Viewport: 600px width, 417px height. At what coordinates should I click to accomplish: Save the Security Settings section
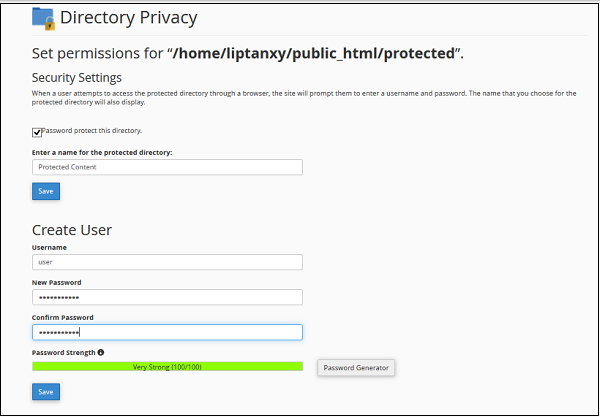point(46,191)
